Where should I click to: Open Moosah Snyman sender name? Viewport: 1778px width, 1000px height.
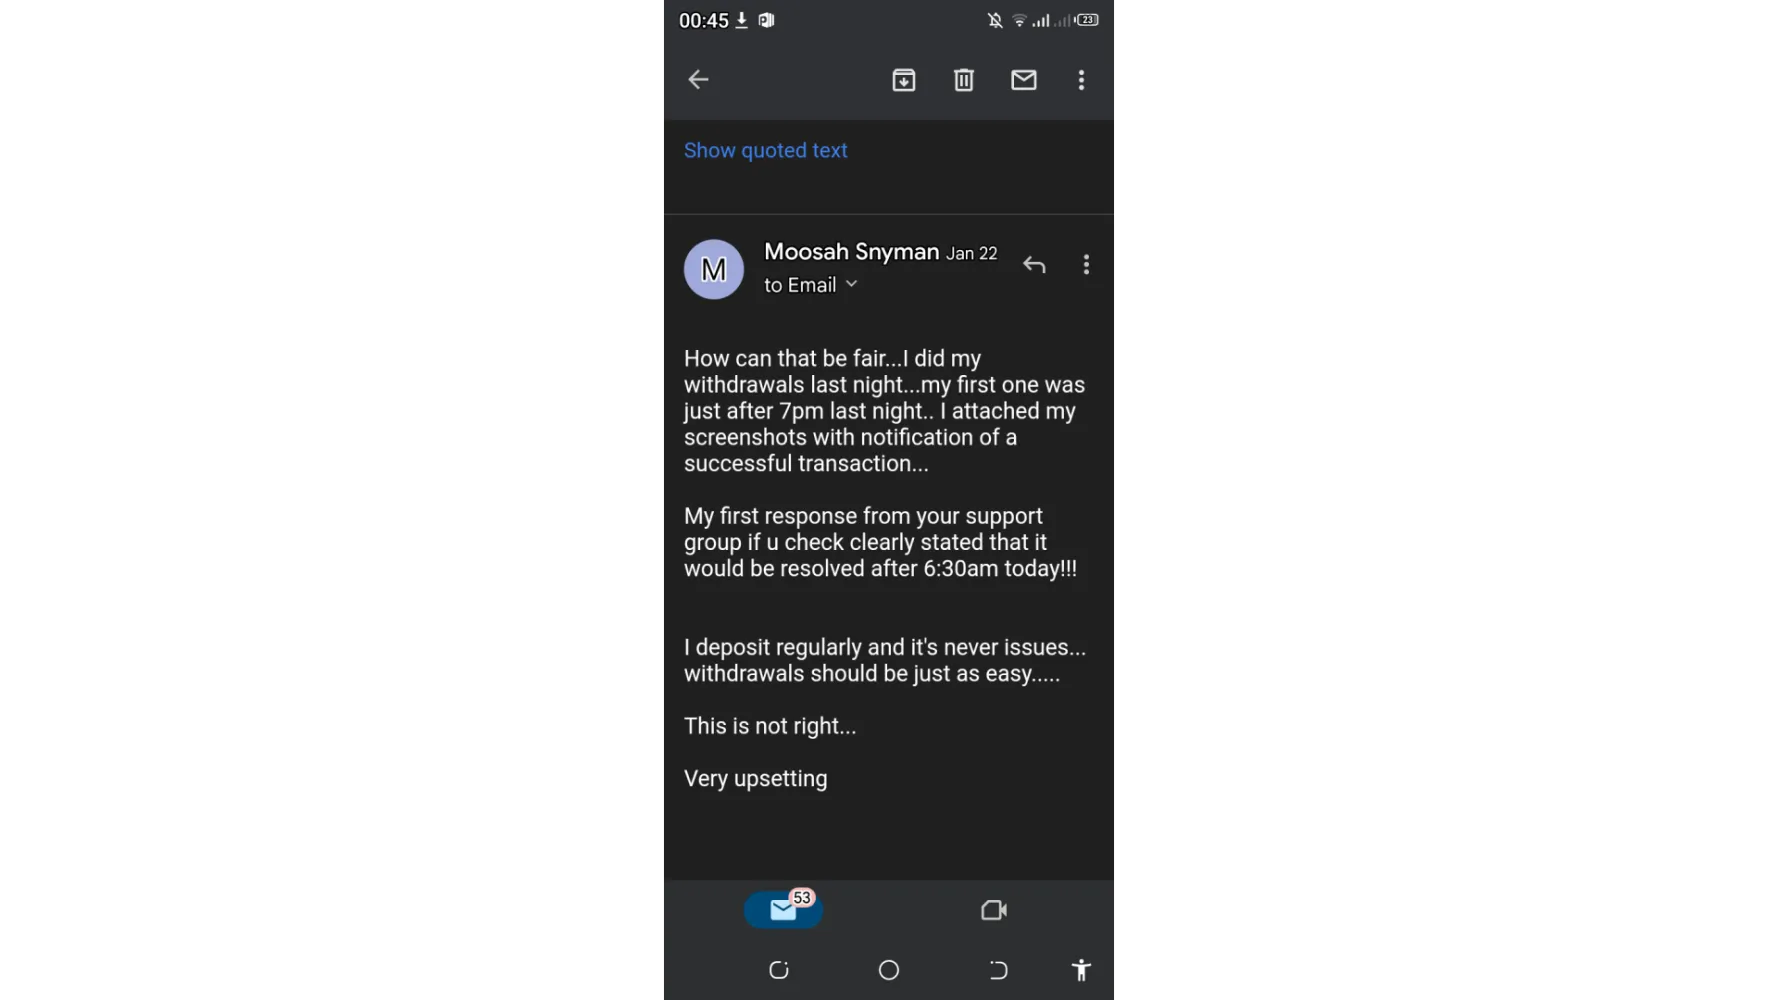(x=852, y=252)
